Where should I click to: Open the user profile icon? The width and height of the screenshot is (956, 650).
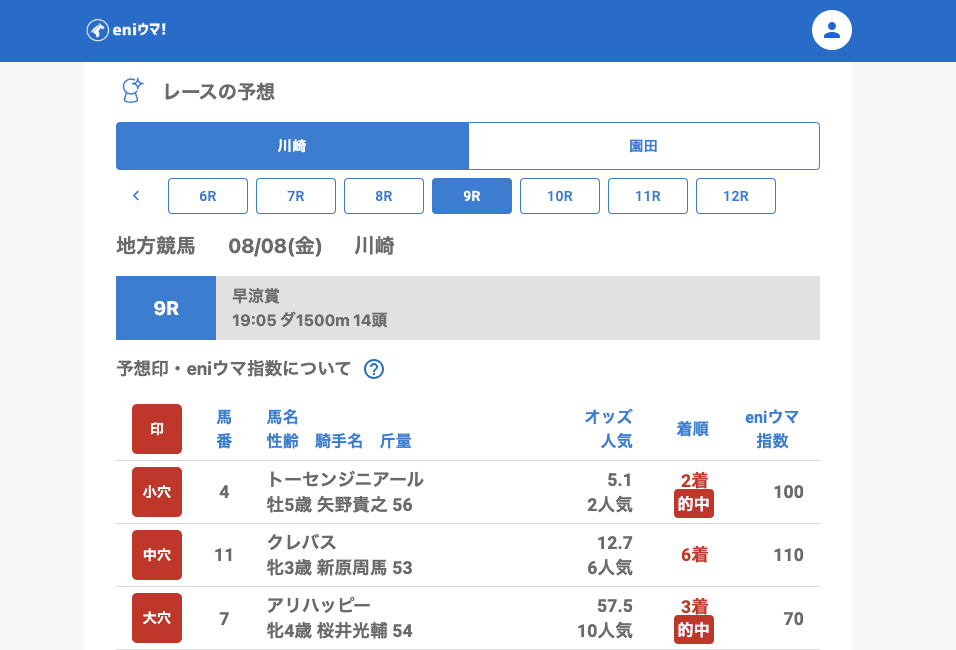(831, 30)
